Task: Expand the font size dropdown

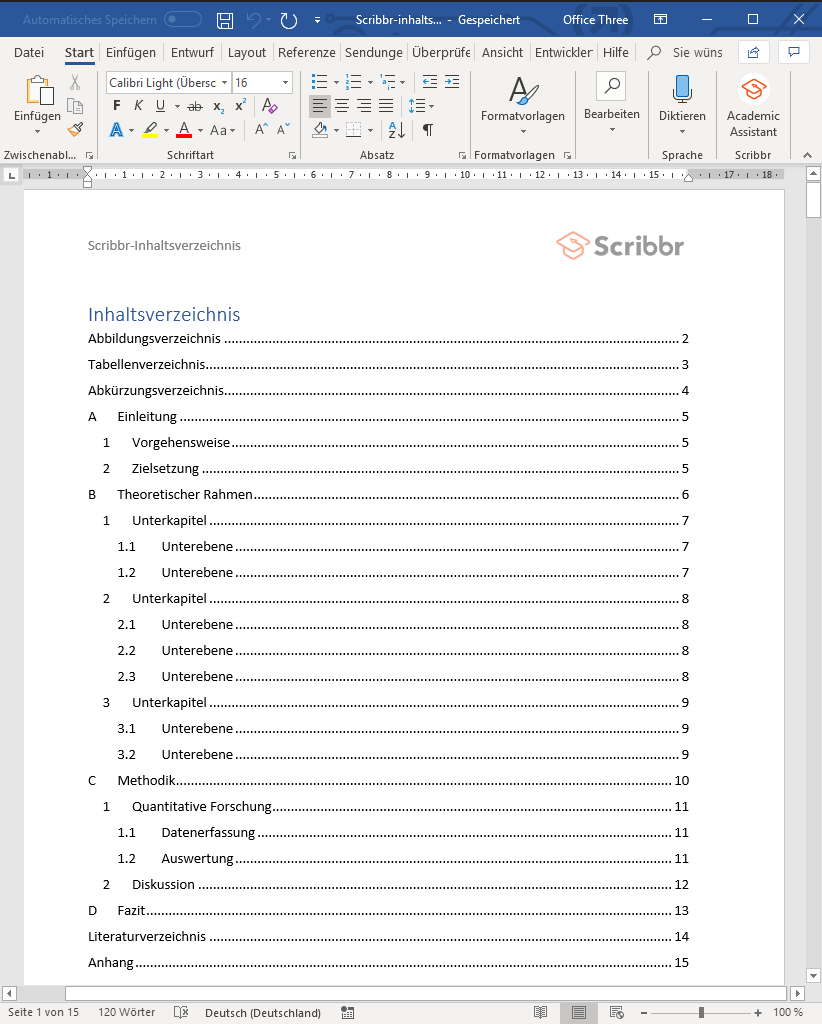Action: (286, 83)
